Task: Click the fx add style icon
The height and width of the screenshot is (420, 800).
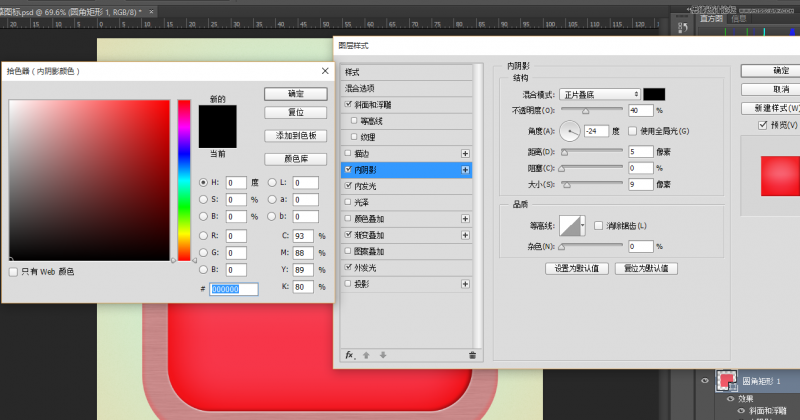Action: 349,355
